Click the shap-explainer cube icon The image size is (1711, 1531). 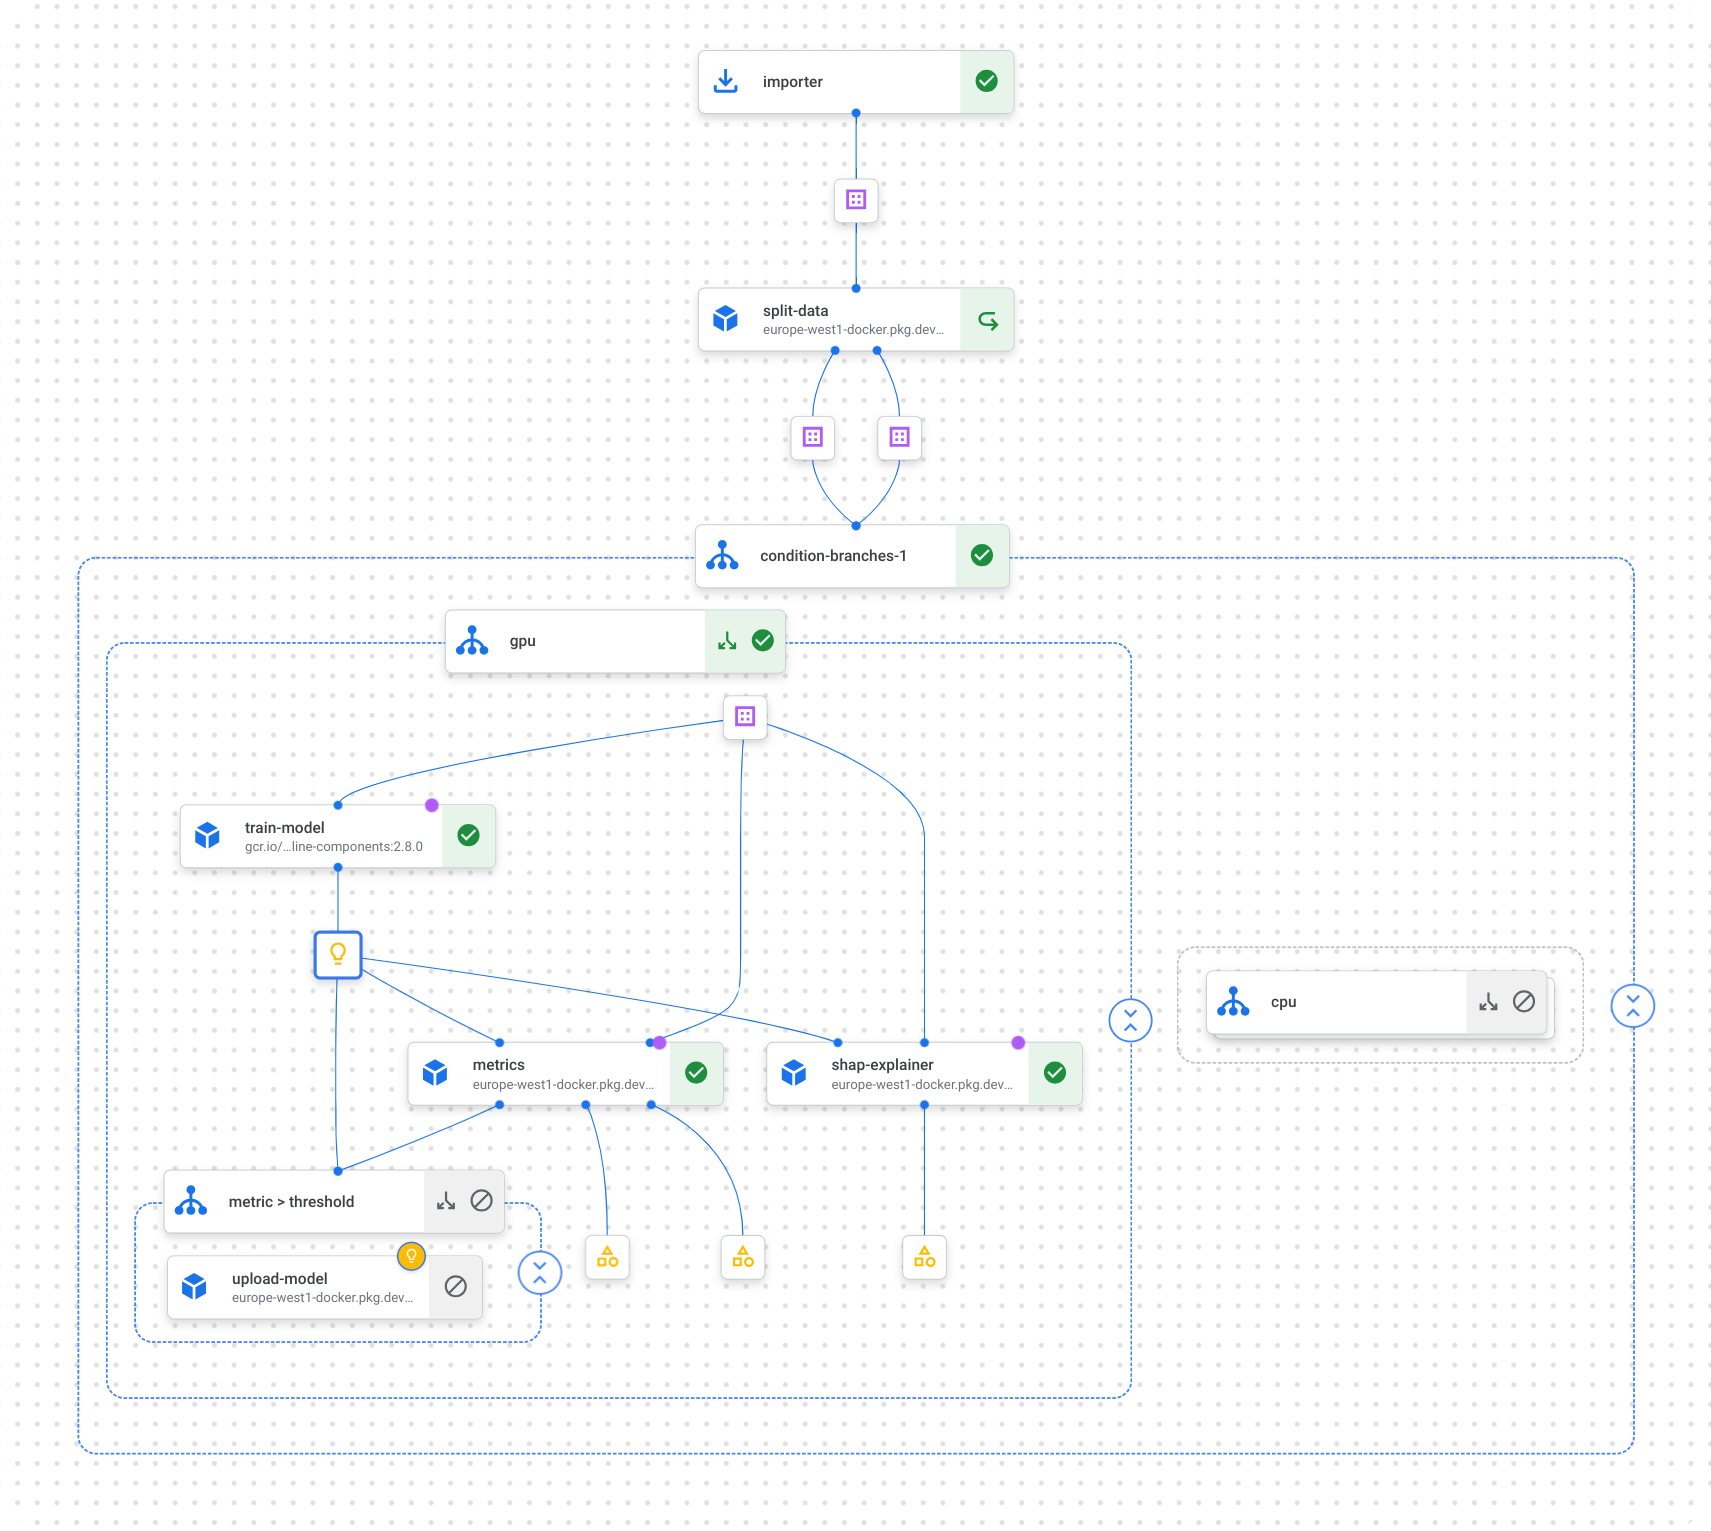[x=794, y=1073]
